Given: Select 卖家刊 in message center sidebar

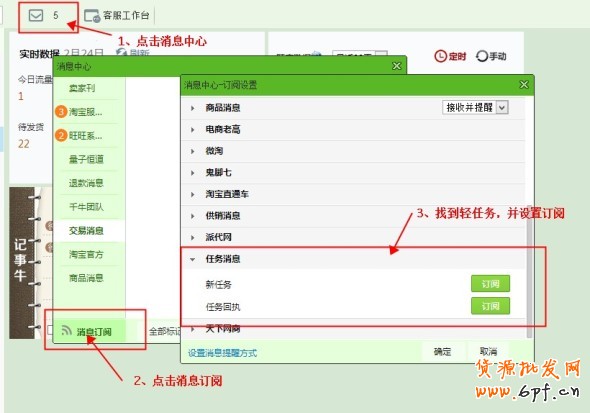Looking at the screenshot, I should pos(82,88).
